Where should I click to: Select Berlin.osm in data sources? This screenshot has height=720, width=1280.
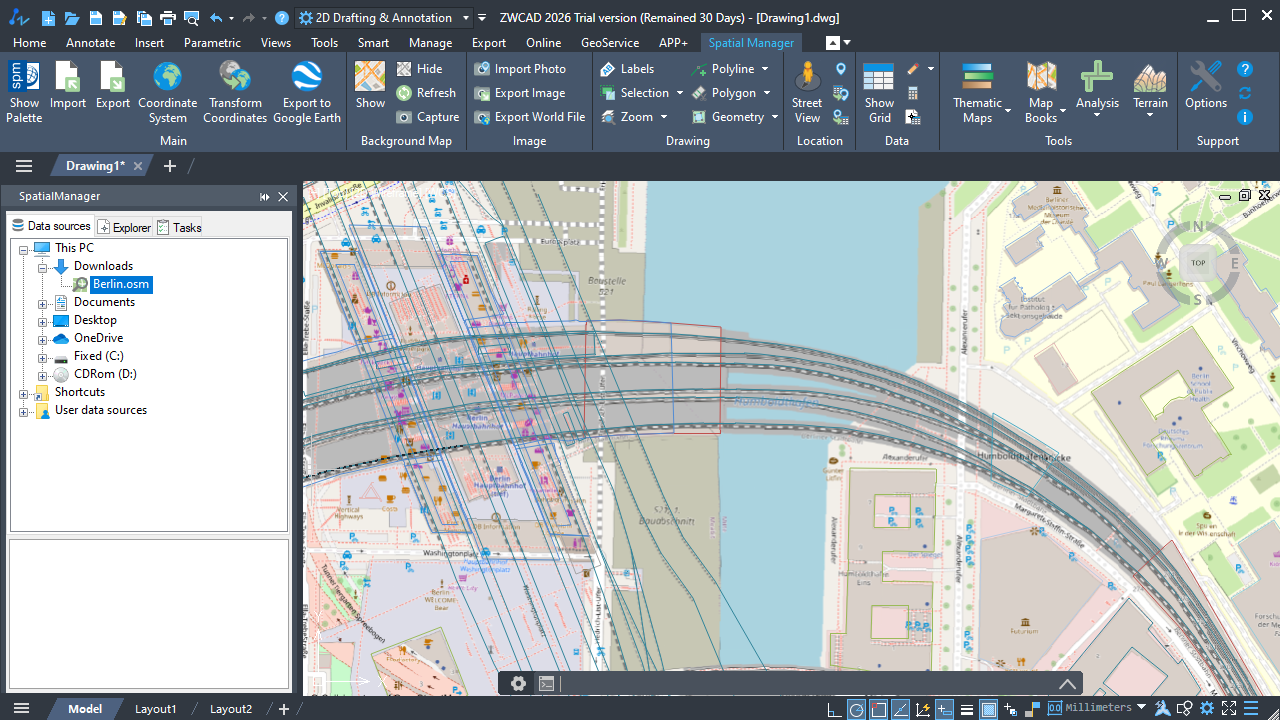pyautogui.click(x=120, y=284)
